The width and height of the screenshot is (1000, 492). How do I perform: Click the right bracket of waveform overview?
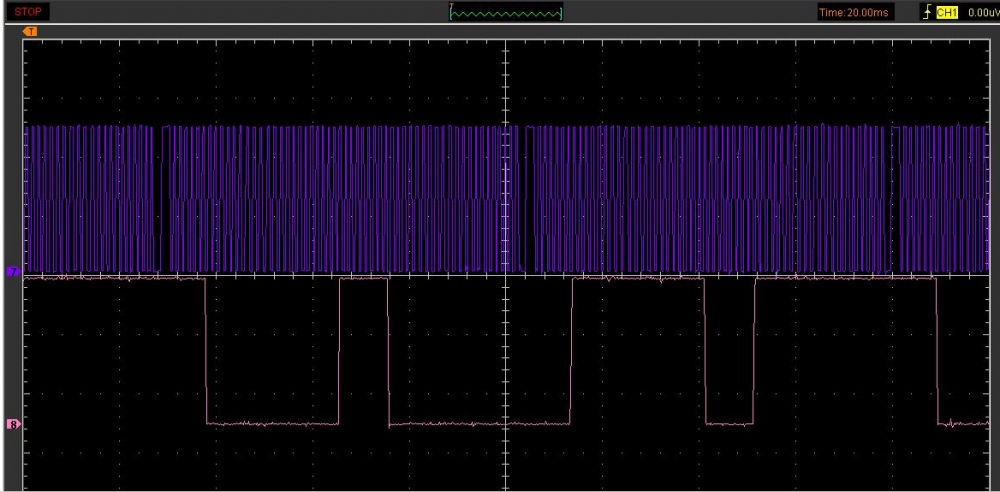pos(561,13)
